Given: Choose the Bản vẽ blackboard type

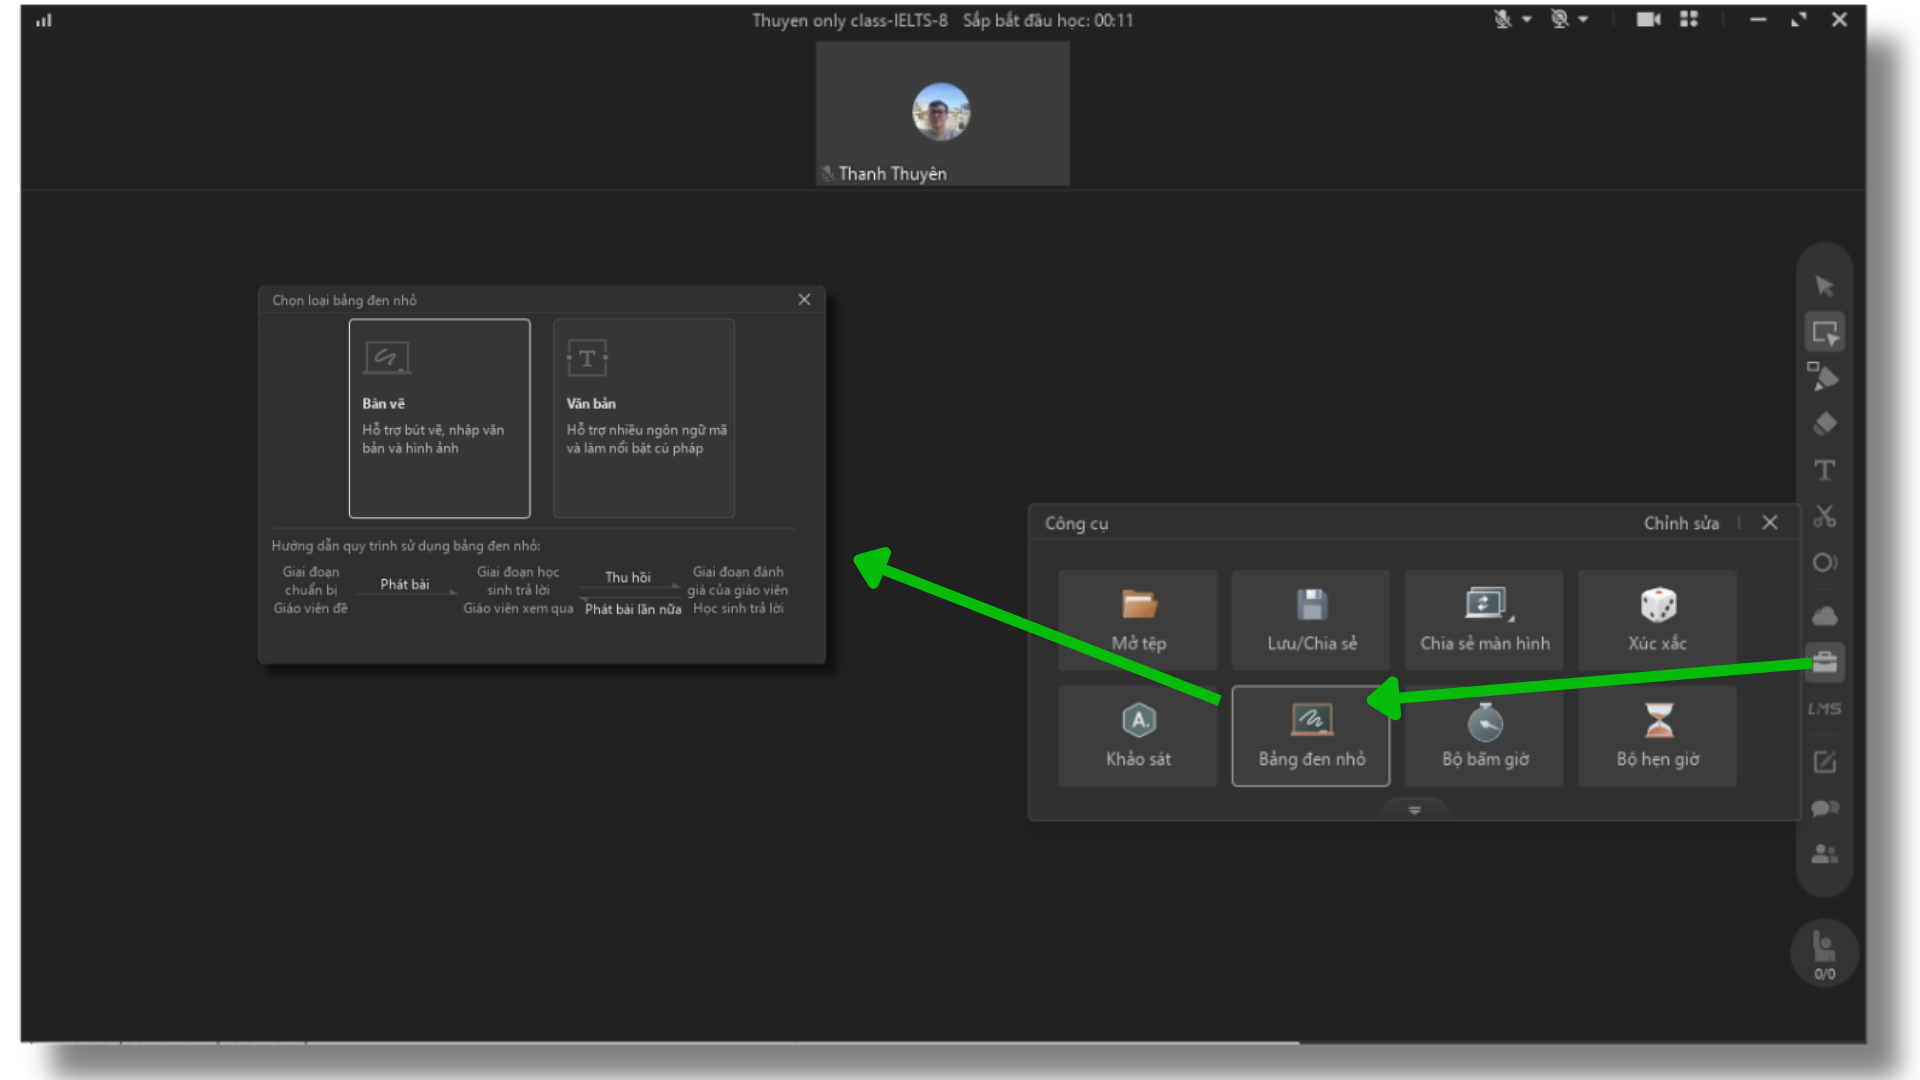Looking at the screenshot, I should point(439,418).
